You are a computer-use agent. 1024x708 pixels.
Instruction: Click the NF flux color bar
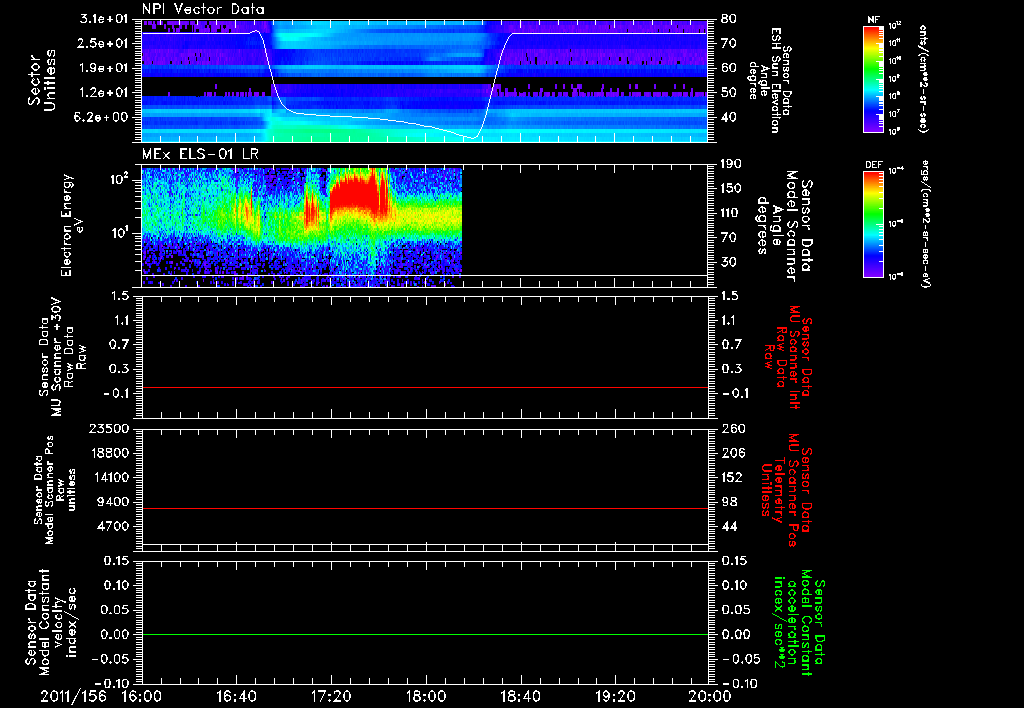click(873, 79)
